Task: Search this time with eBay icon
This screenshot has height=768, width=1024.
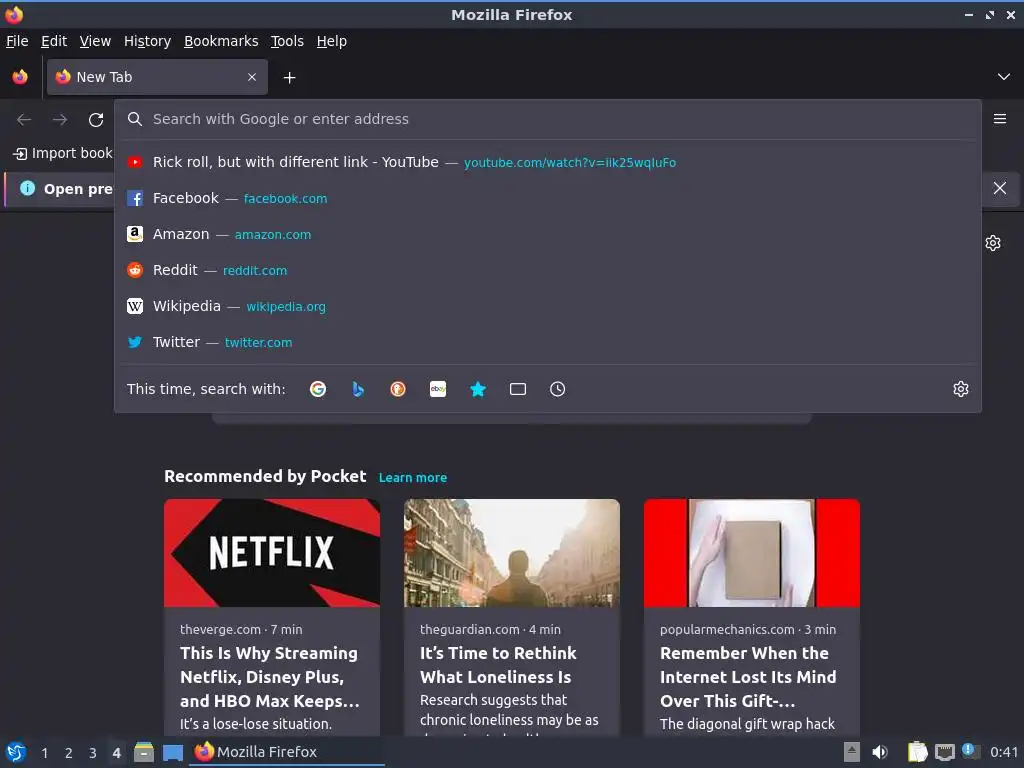Action: coord(438,389)
